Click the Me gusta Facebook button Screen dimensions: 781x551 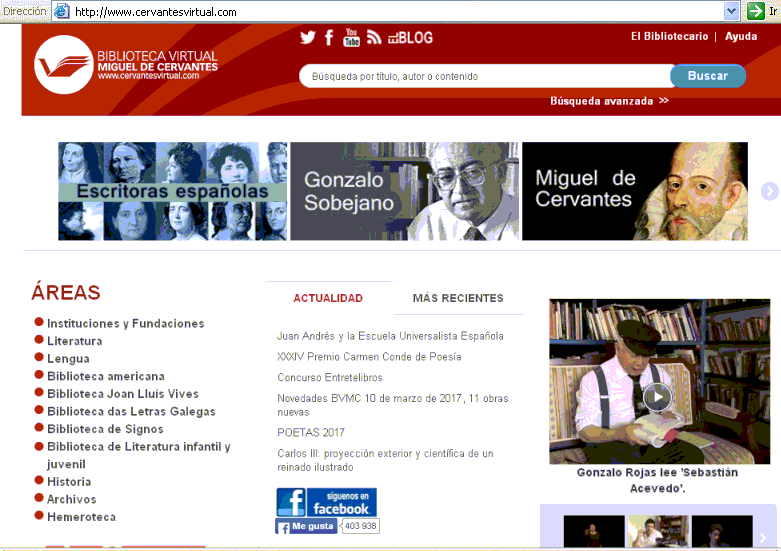(x=306, y=526)
